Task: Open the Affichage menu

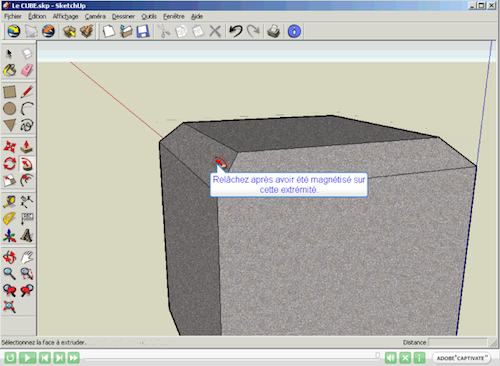Action: [65, 16]
